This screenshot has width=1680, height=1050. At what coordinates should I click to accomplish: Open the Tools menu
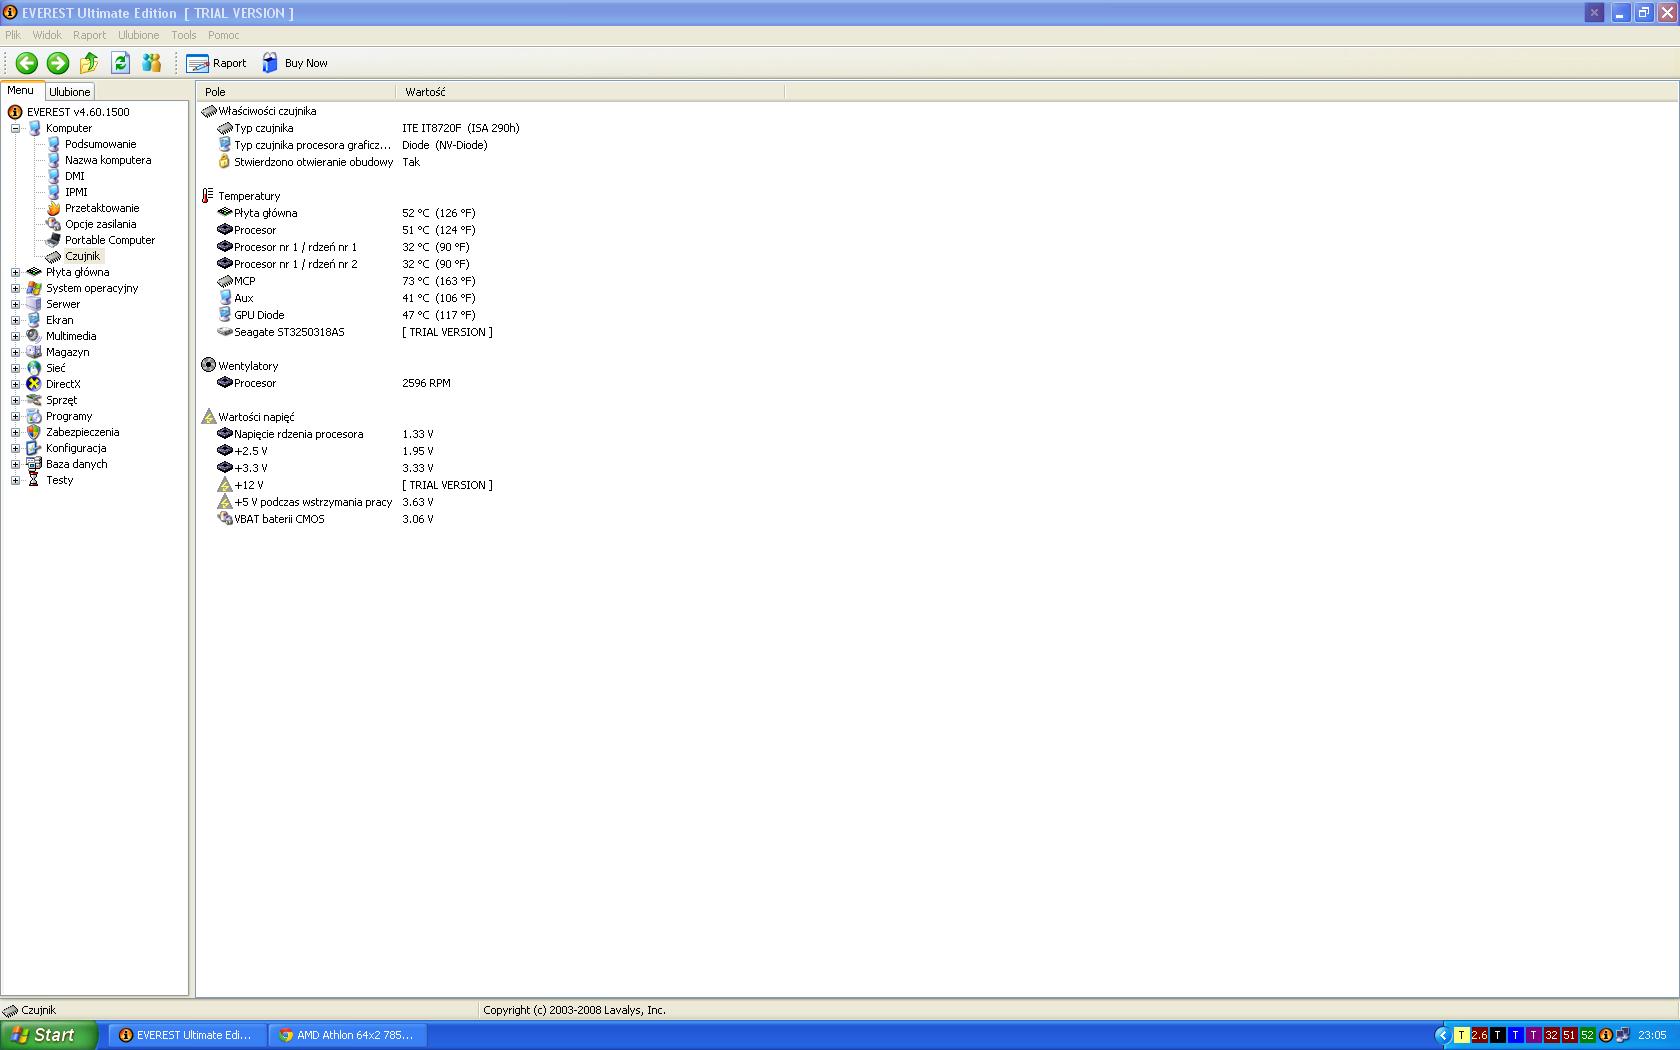pos(184,35)
